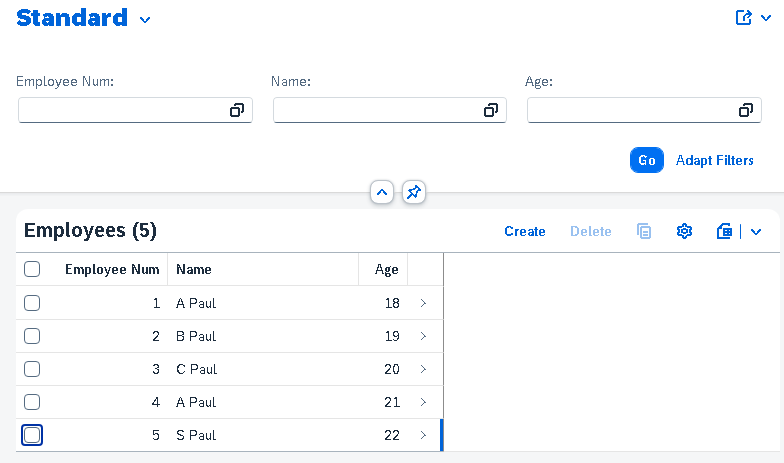Open Adapt Filters link
The width and height of the screenshot is (784, 463).
coord(714,160)
